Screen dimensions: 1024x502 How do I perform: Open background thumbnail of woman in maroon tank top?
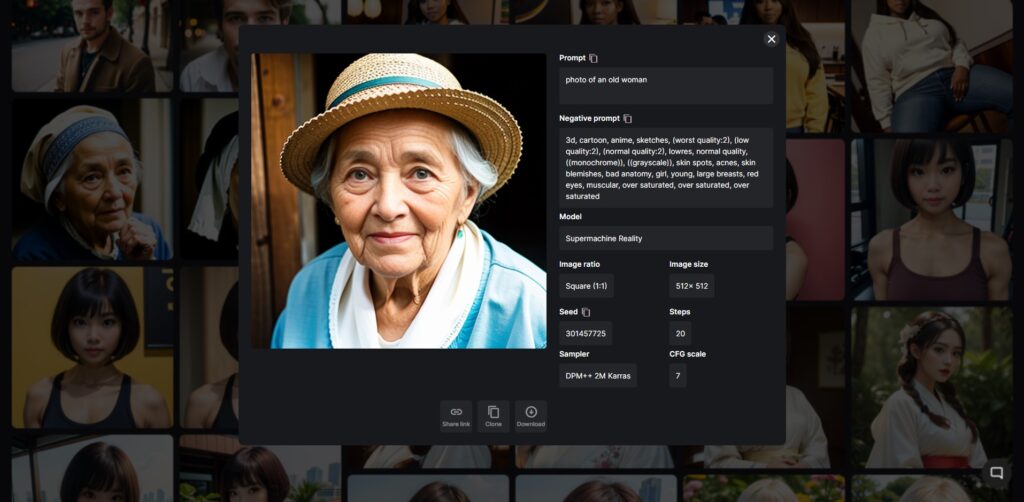(932, 219)
